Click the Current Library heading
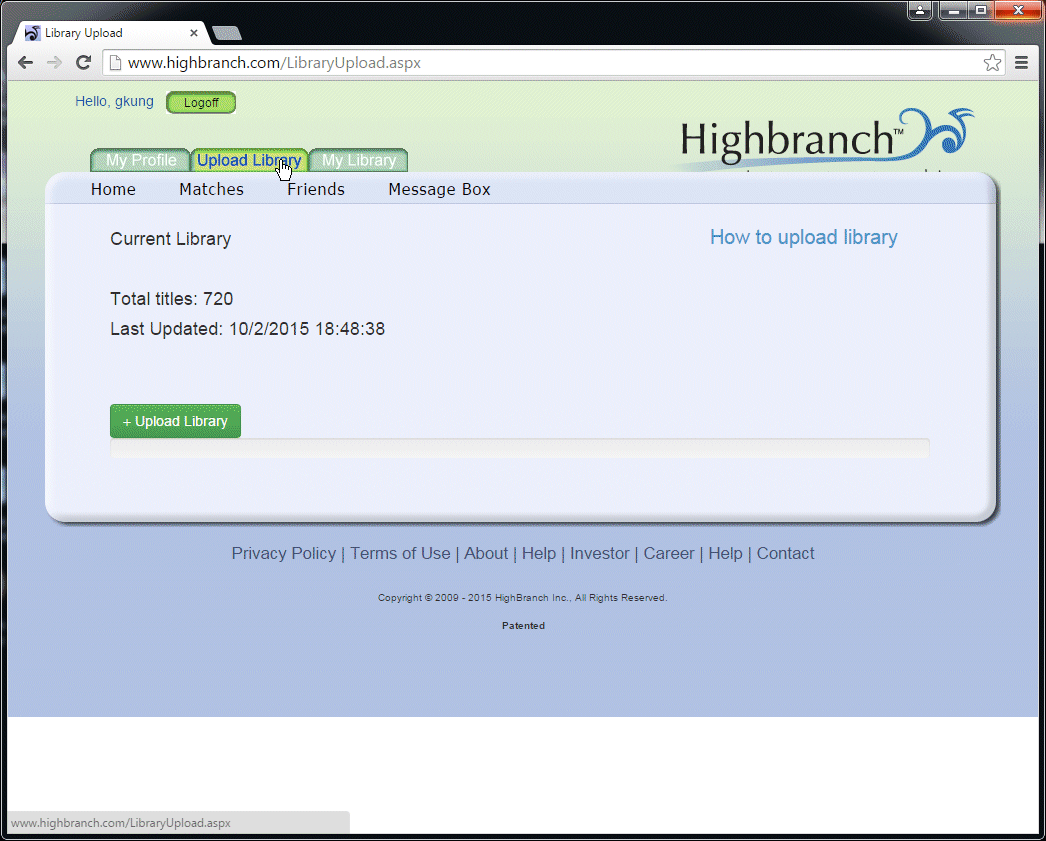This screenshot has width=1046, height=841. (x=171, y=239)
